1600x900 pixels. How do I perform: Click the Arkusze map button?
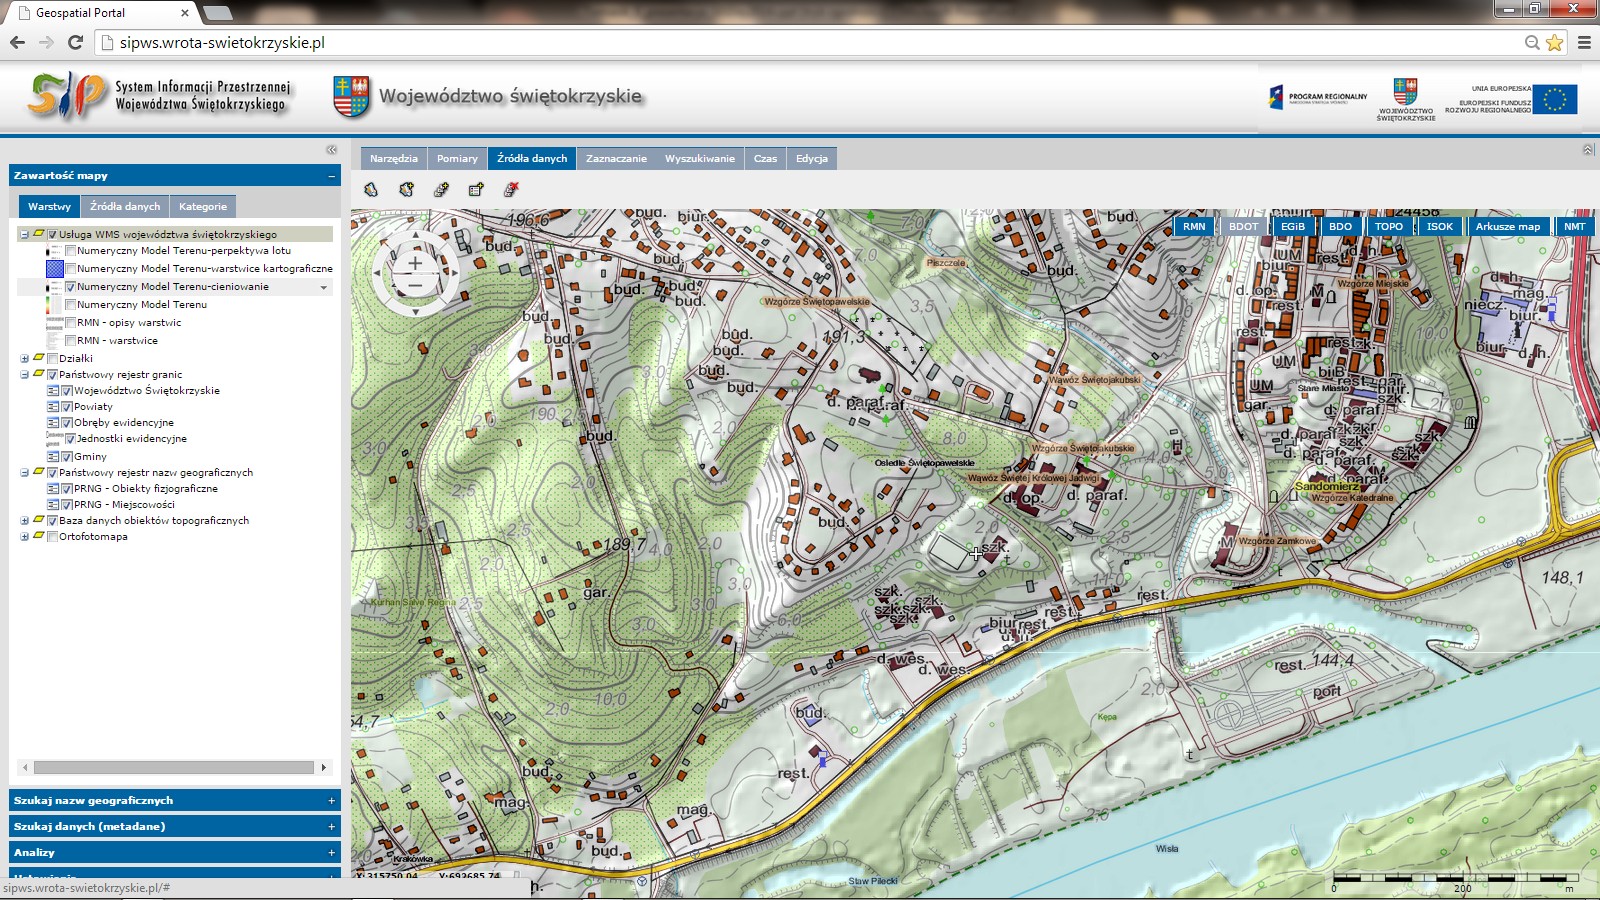point(1508,227)
